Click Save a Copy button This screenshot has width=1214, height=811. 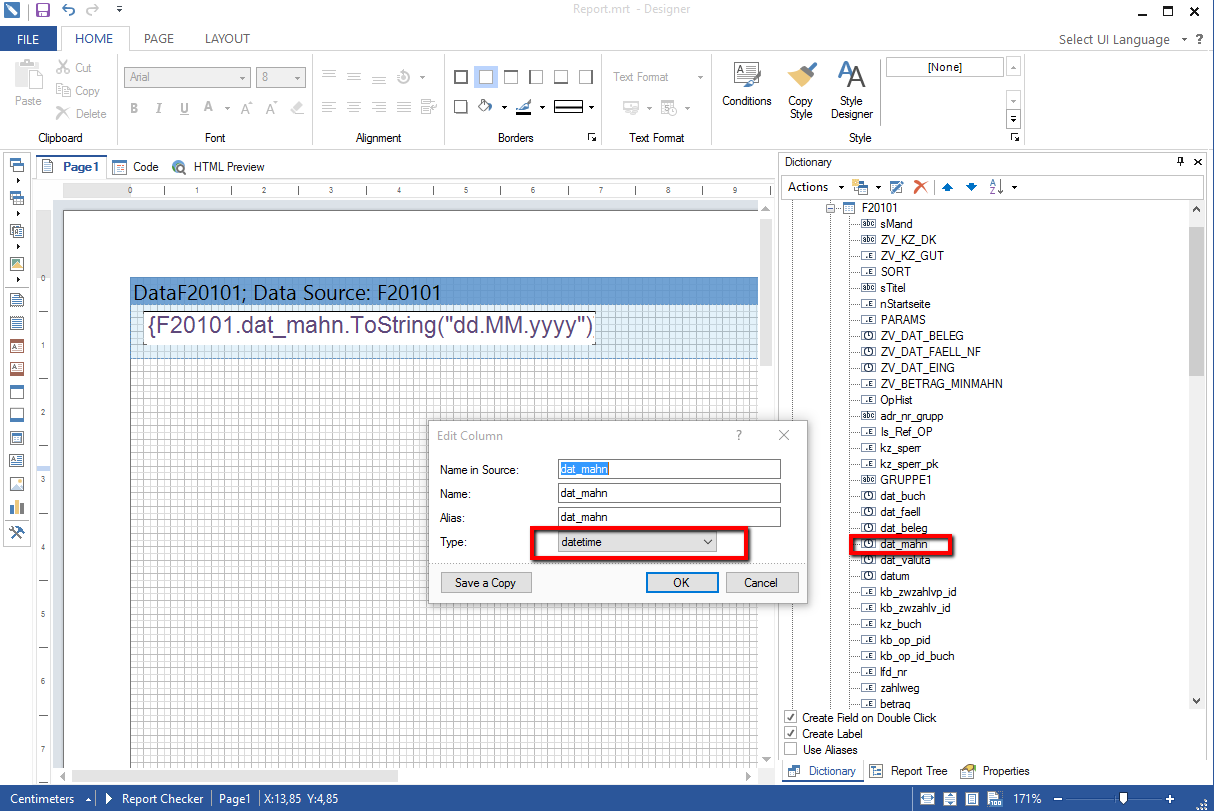pyautogui.click(x=486, y=582)
